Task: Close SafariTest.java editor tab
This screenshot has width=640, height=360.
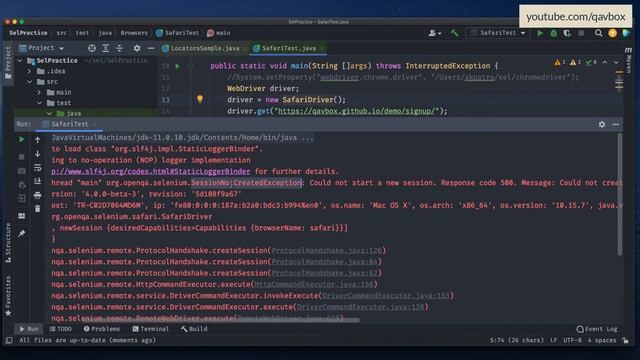Action: coord(322,49)
